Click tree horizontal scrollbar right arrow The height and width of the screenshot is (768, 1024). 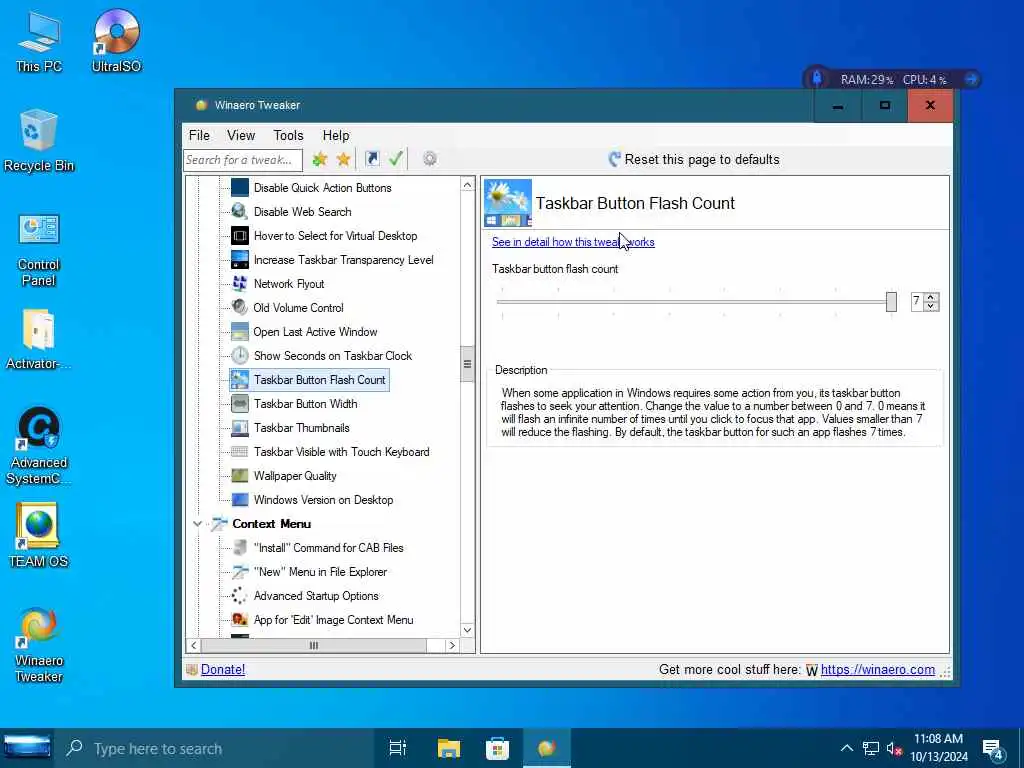452,645
